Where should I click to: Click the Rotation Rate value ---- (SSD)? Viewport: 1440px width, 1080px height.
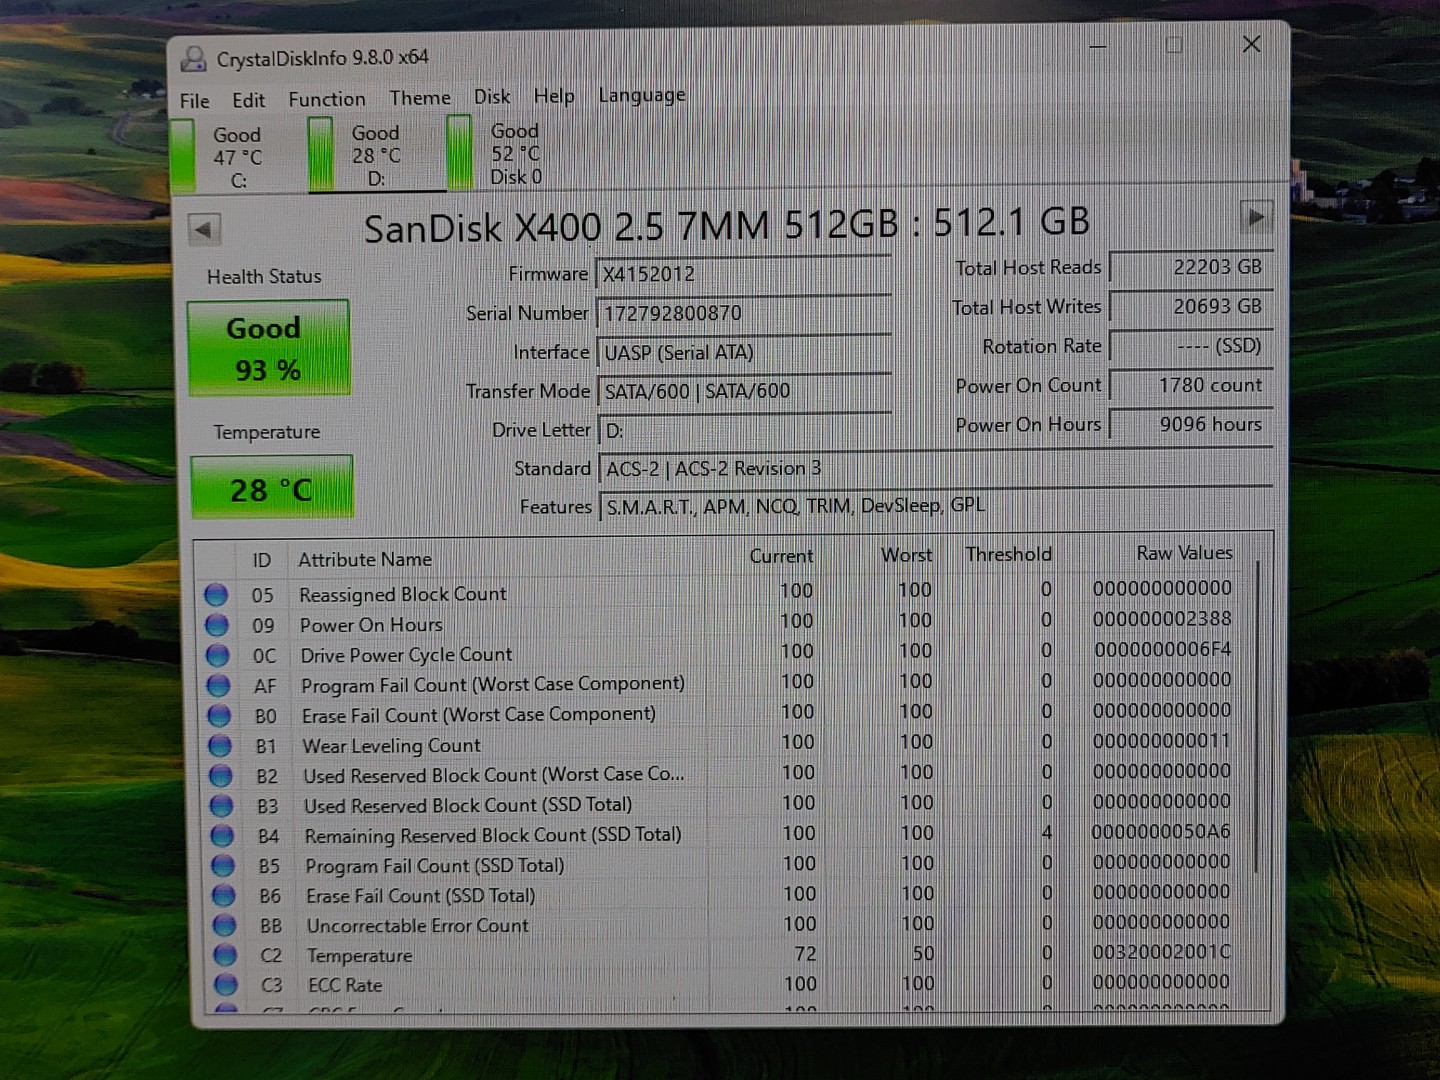coord(1191,345)
